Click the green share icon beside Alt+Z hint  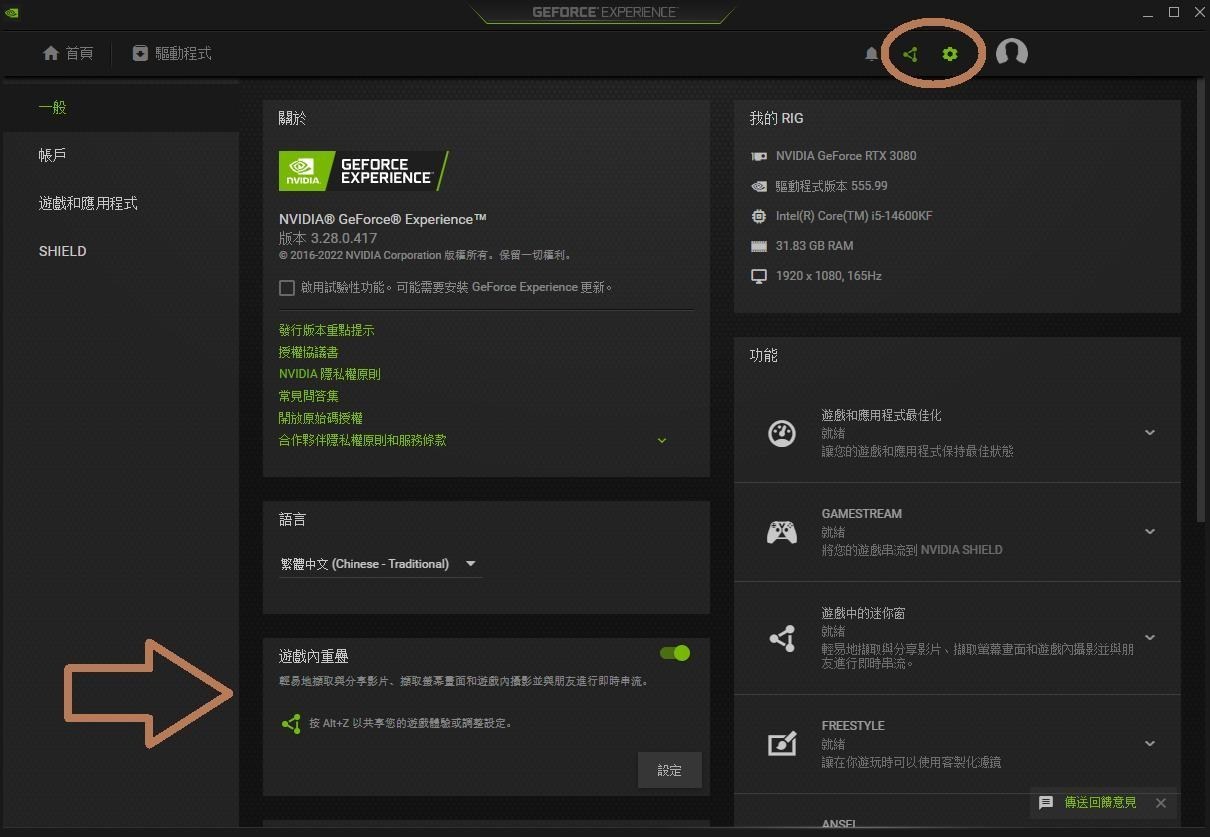pos(291,723)
